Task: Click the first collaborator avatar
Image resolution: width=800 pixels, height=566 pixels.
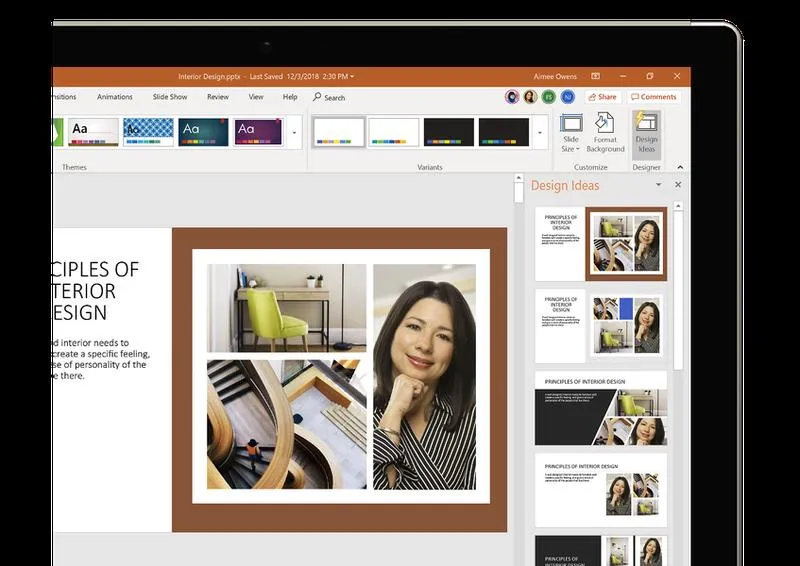Action: [x=512, y=96]
